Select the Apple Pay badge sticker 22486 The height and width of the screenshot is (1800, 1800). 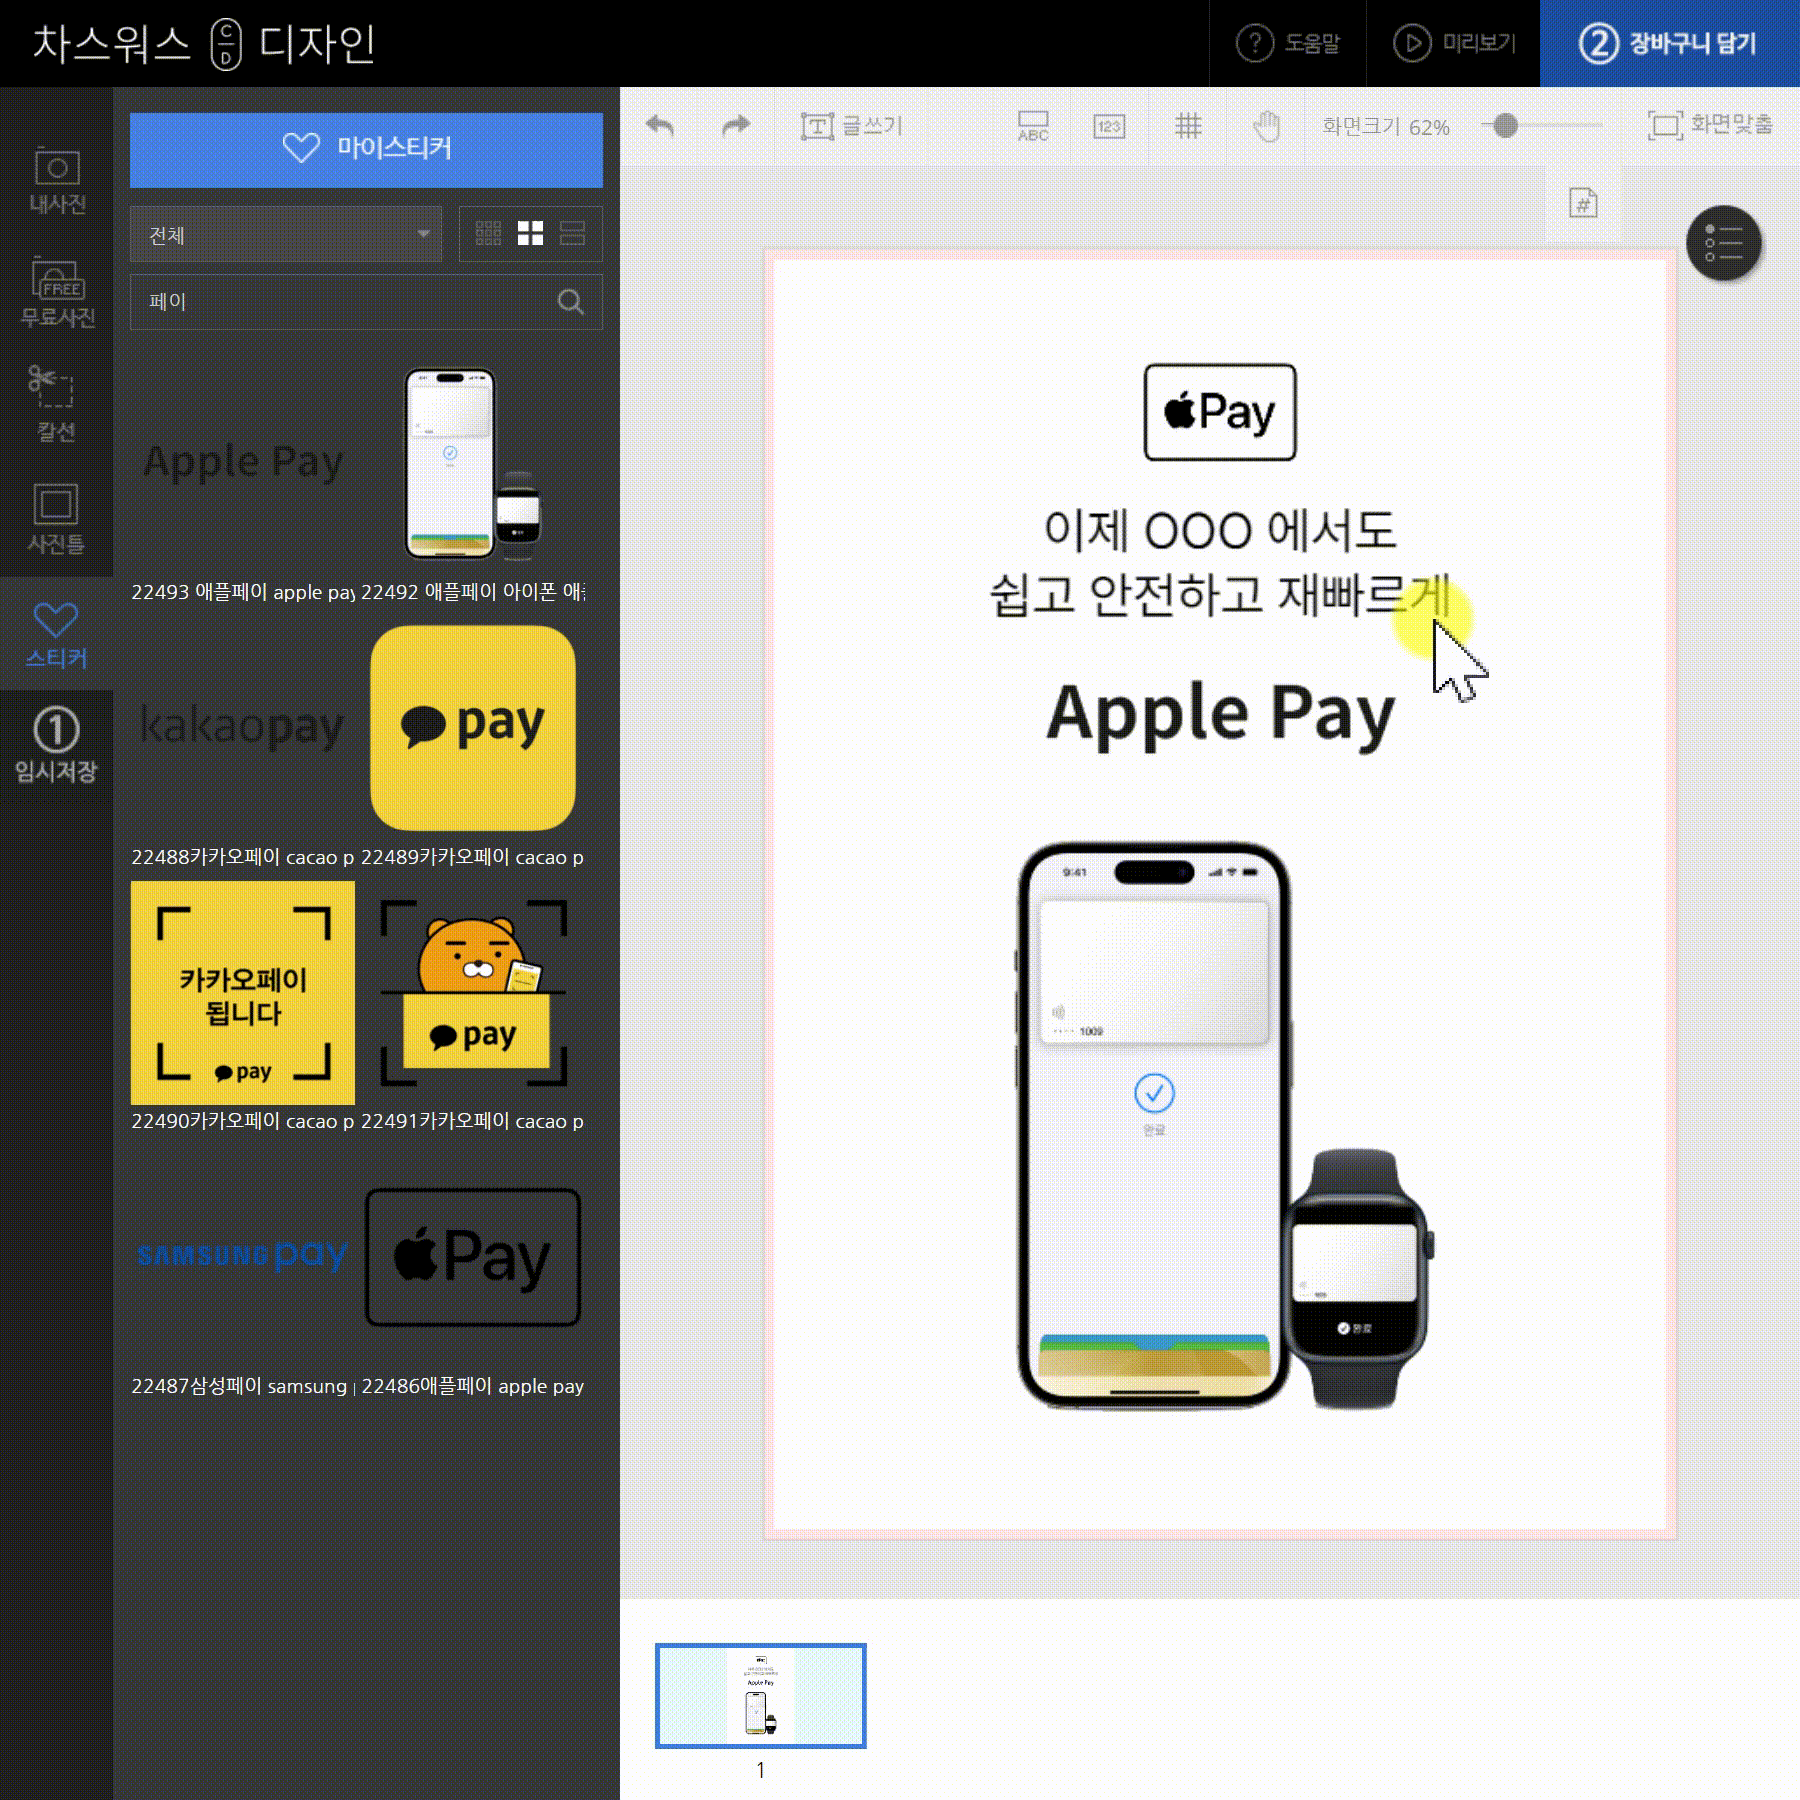pos(473,1257)
